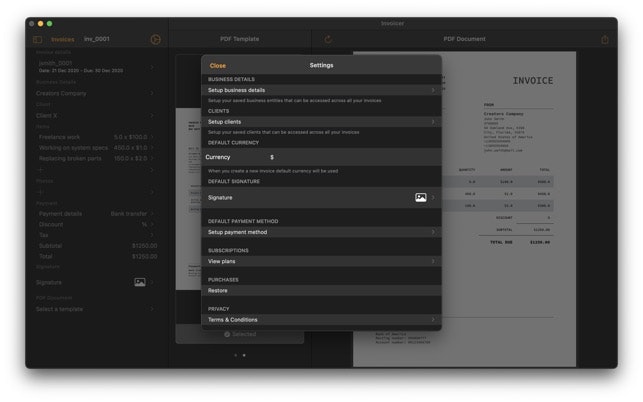Open Select a template row
Image resolution: width=643 pixels, height=402 pixels.
click(95, 309)
